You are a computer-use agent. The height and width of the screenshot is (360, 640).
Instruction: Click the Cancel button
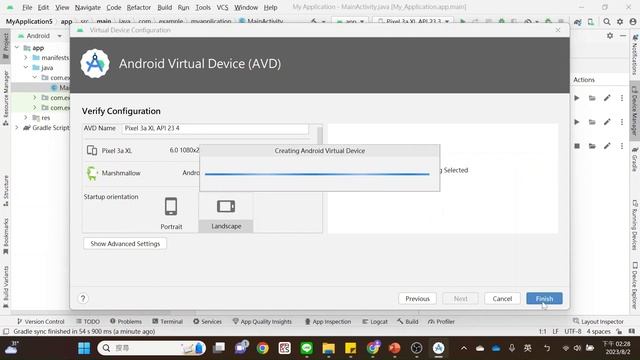point(502,298)
